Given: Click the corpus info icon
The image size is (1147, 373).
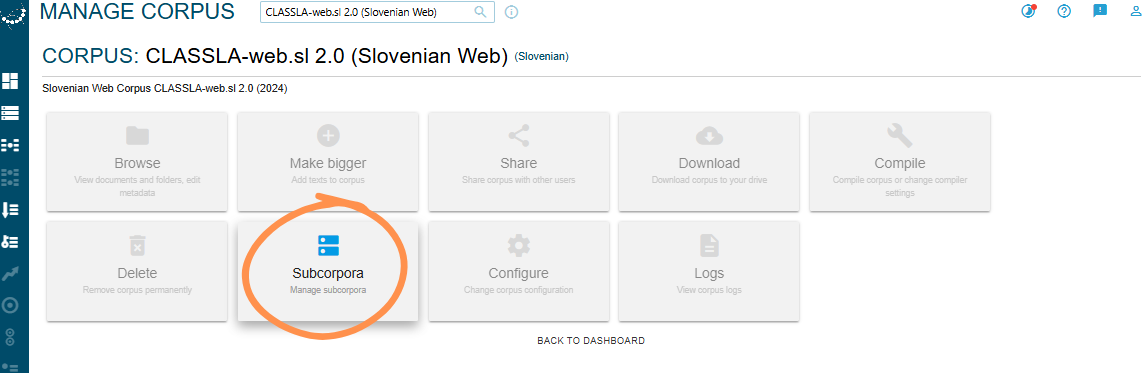Looking at the screenshot, I should 511,12.
